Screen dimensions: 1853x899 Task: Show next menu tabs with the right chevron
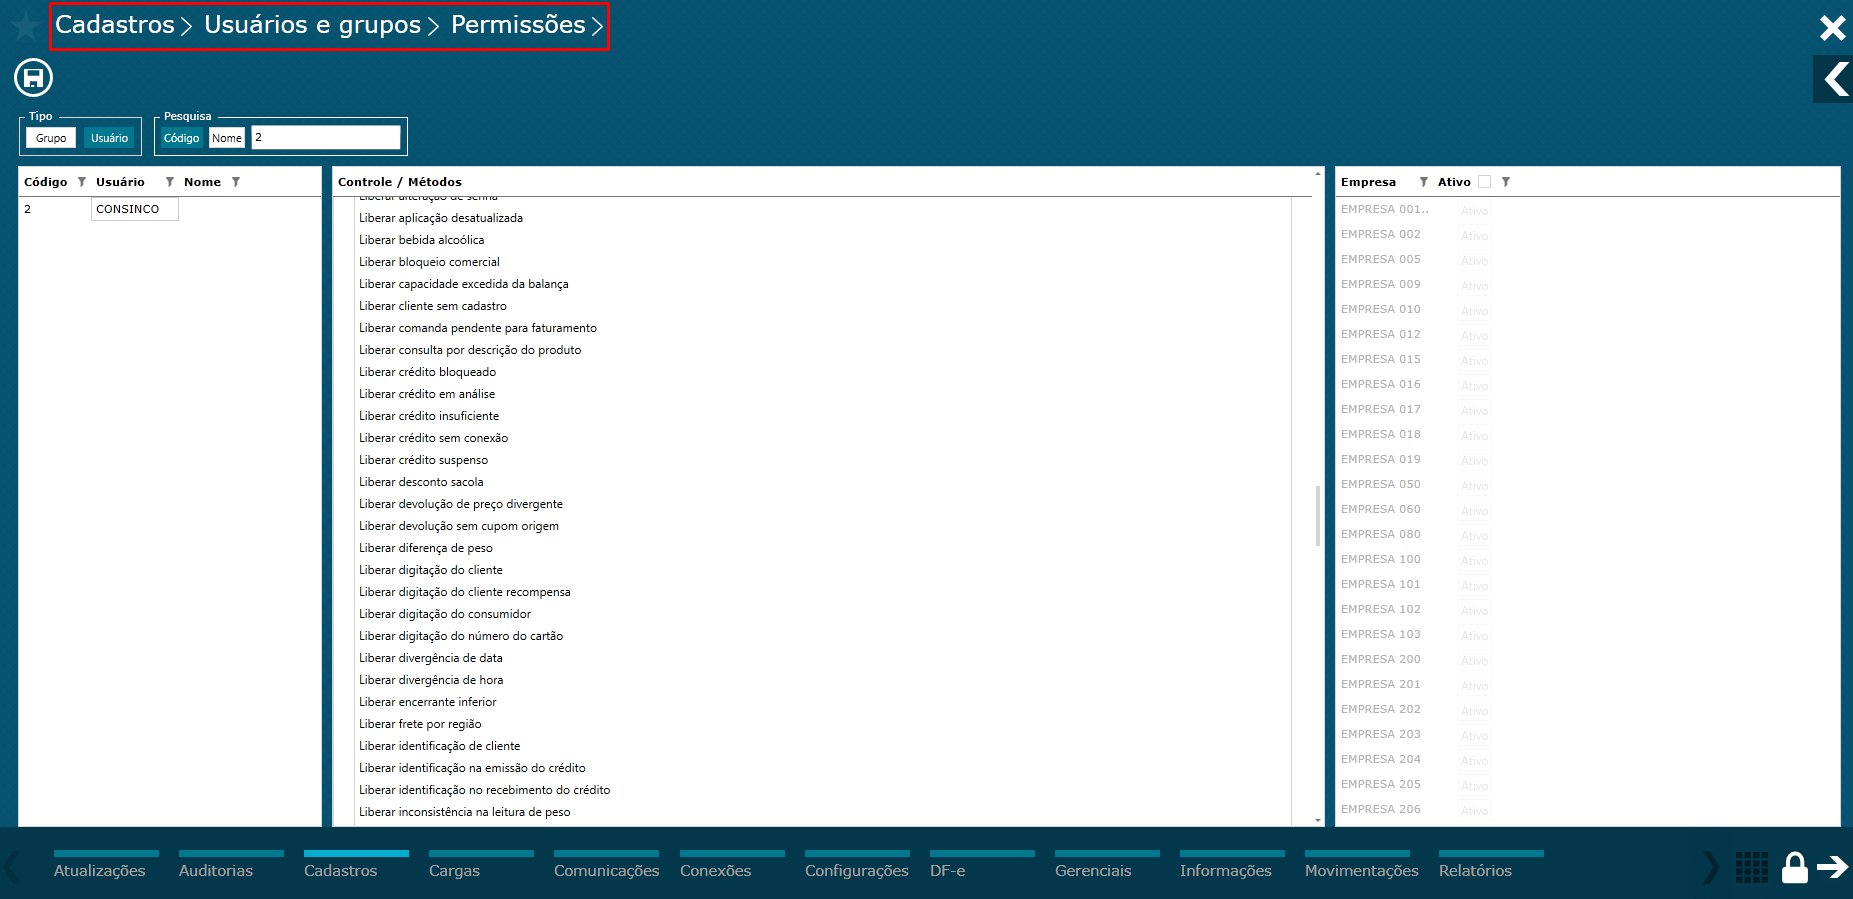(x=1711, y=867)
